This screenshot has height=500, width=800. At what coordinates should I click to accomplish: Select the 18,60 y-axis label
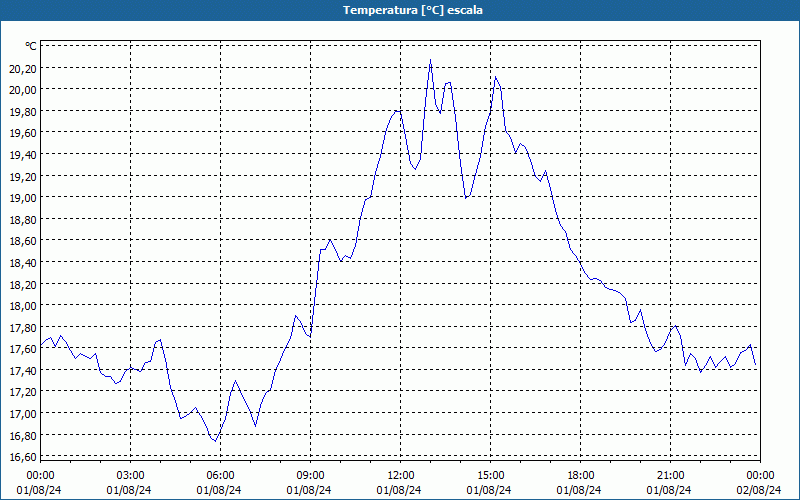[x=23, y=240]
